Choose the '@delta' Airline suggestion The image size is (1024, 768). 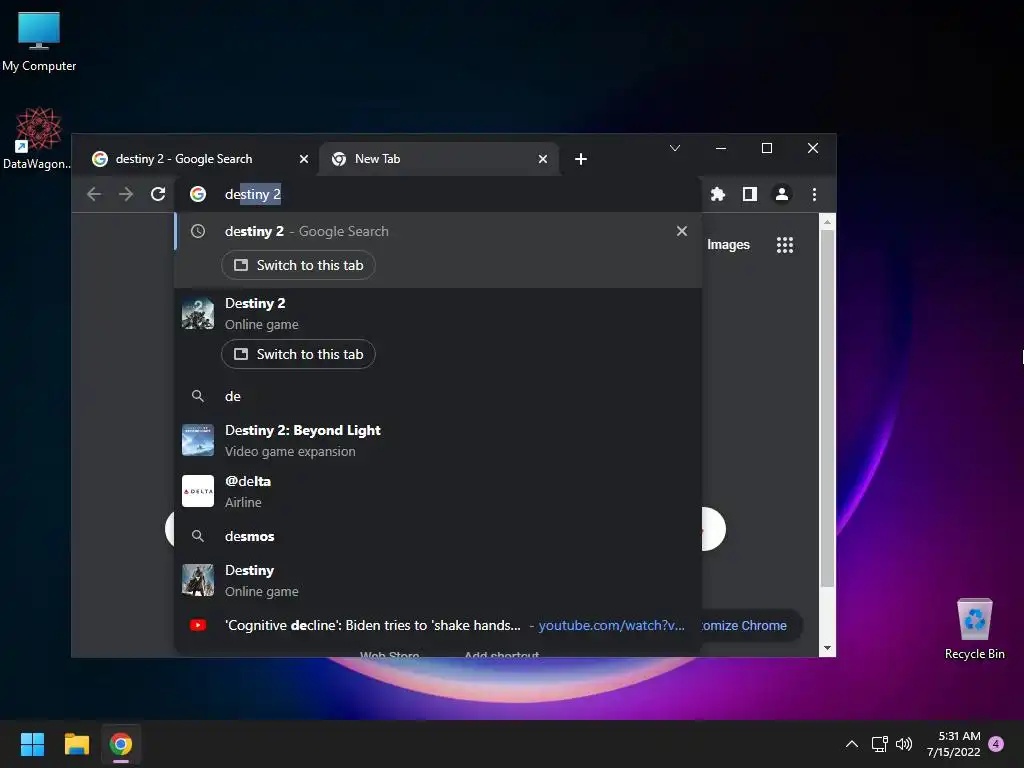coord(438,491)
